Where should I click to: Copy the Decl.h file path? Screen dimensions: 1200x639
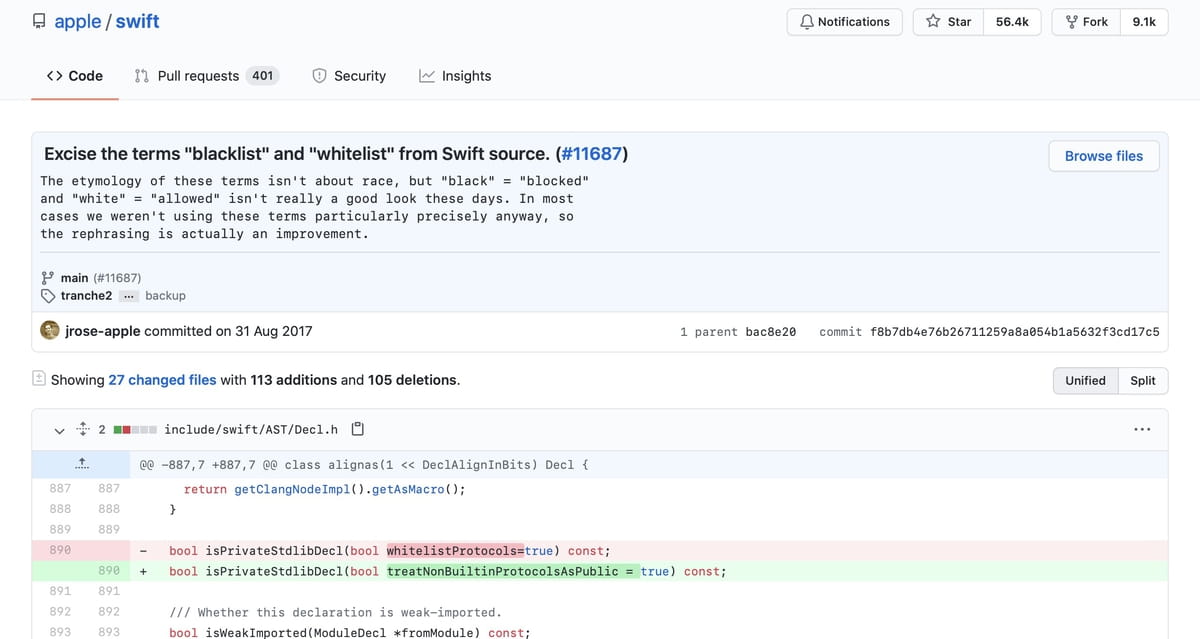click(x=357, y=430)
